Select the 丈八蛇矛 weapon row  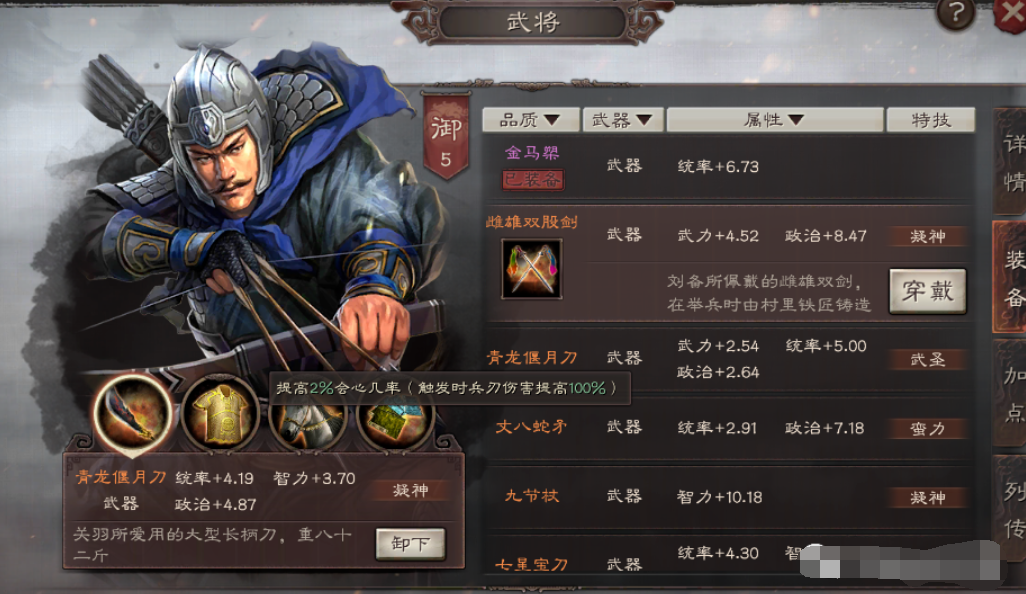tap(728, 428)
